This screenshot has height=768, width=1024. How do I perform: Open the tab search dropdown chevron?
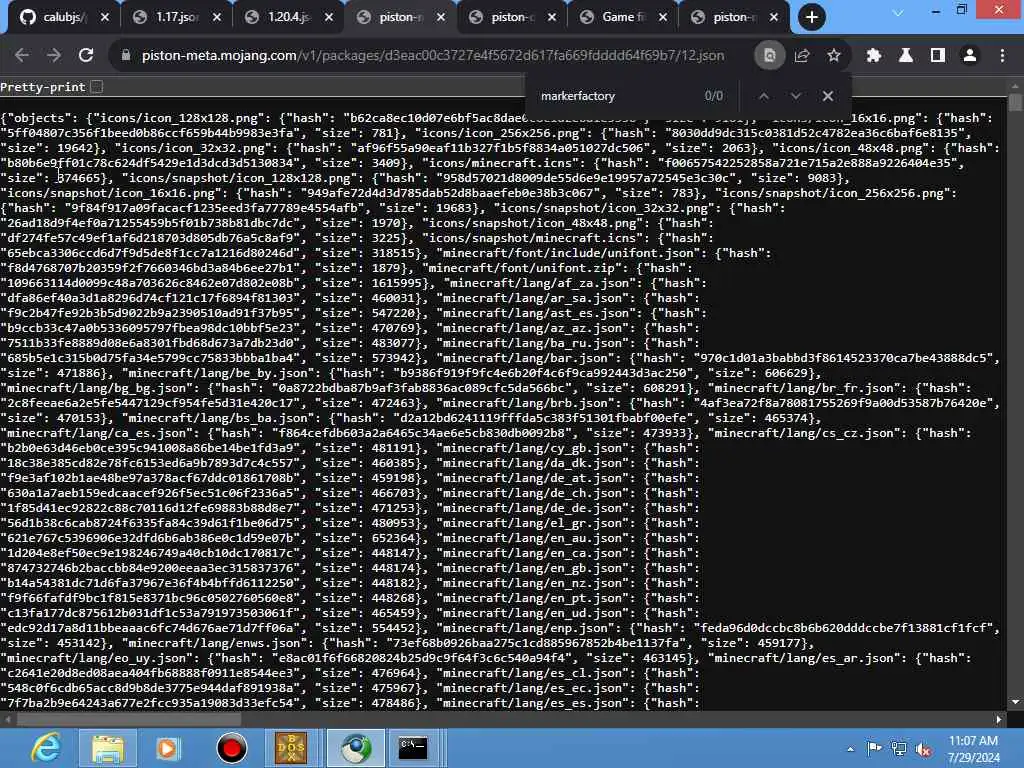(x=898, y=13)
